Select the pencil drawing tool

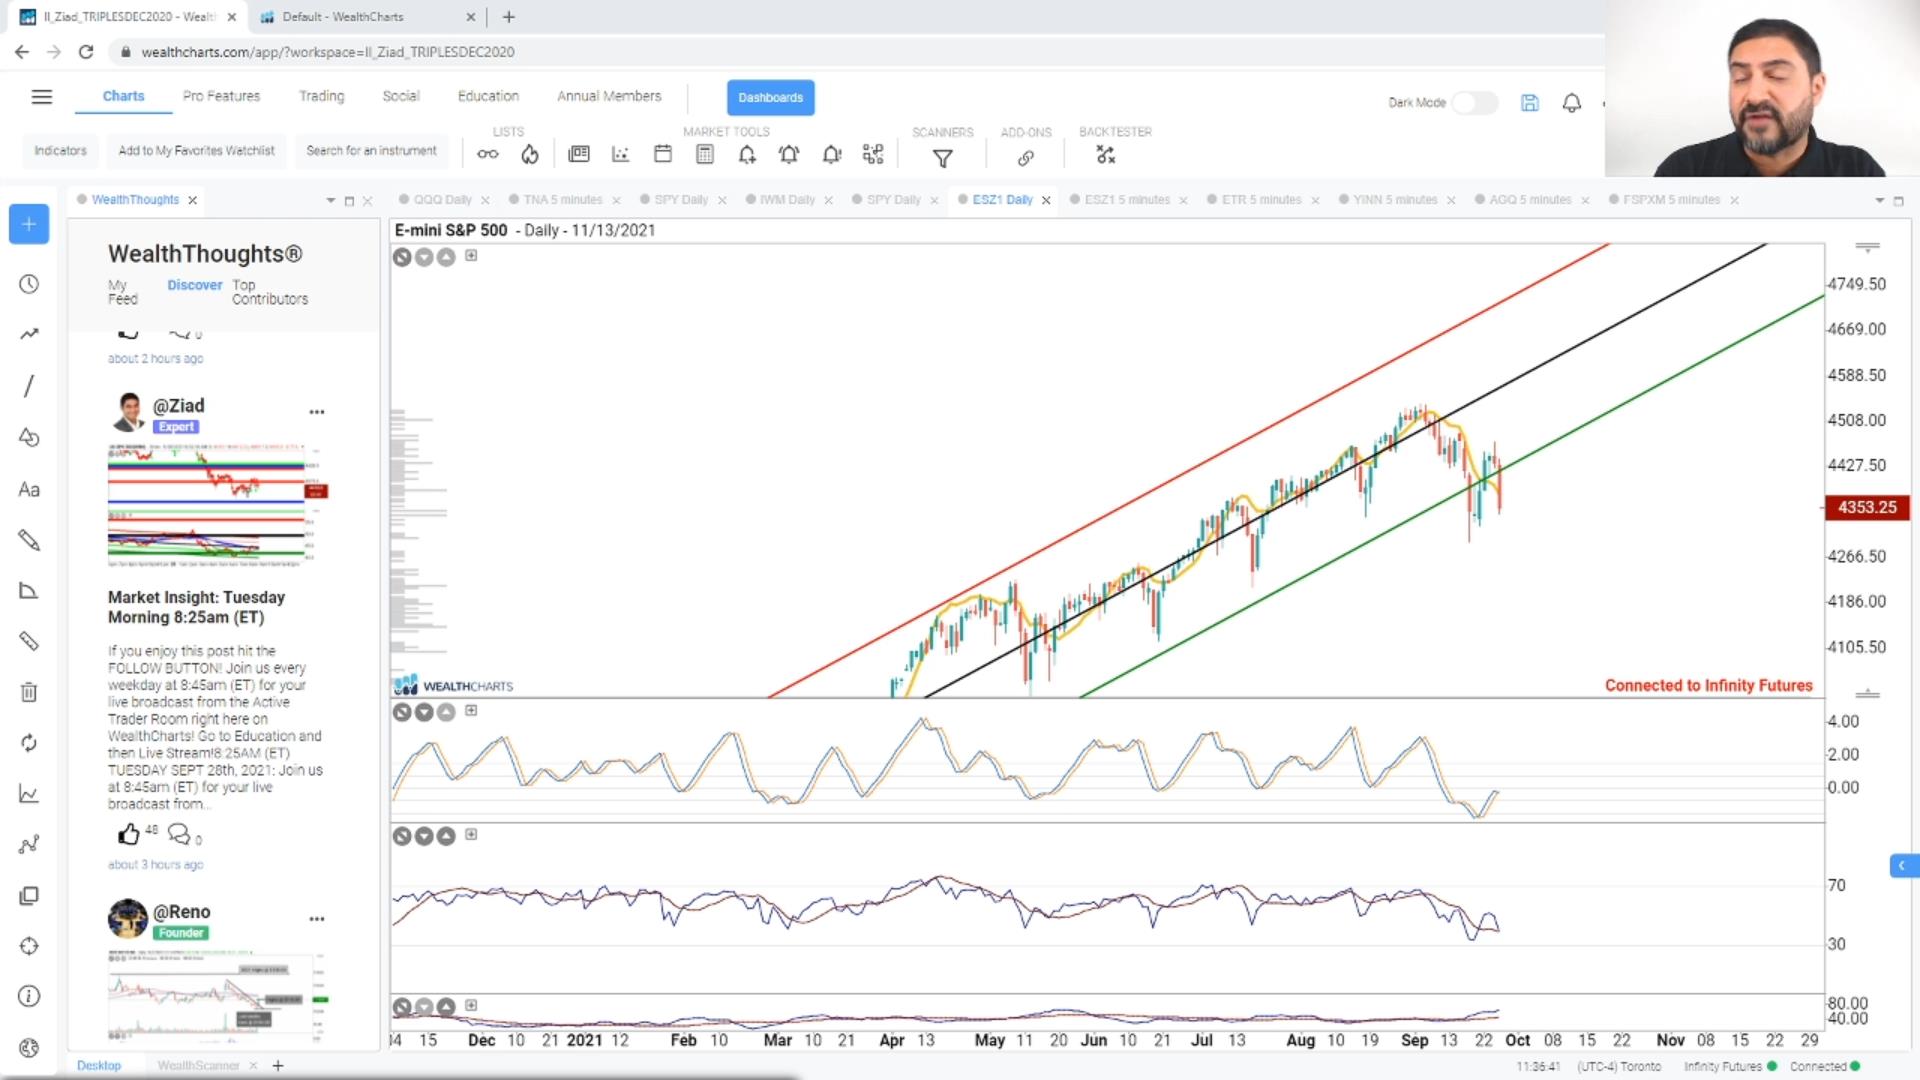tap(29, 541)
